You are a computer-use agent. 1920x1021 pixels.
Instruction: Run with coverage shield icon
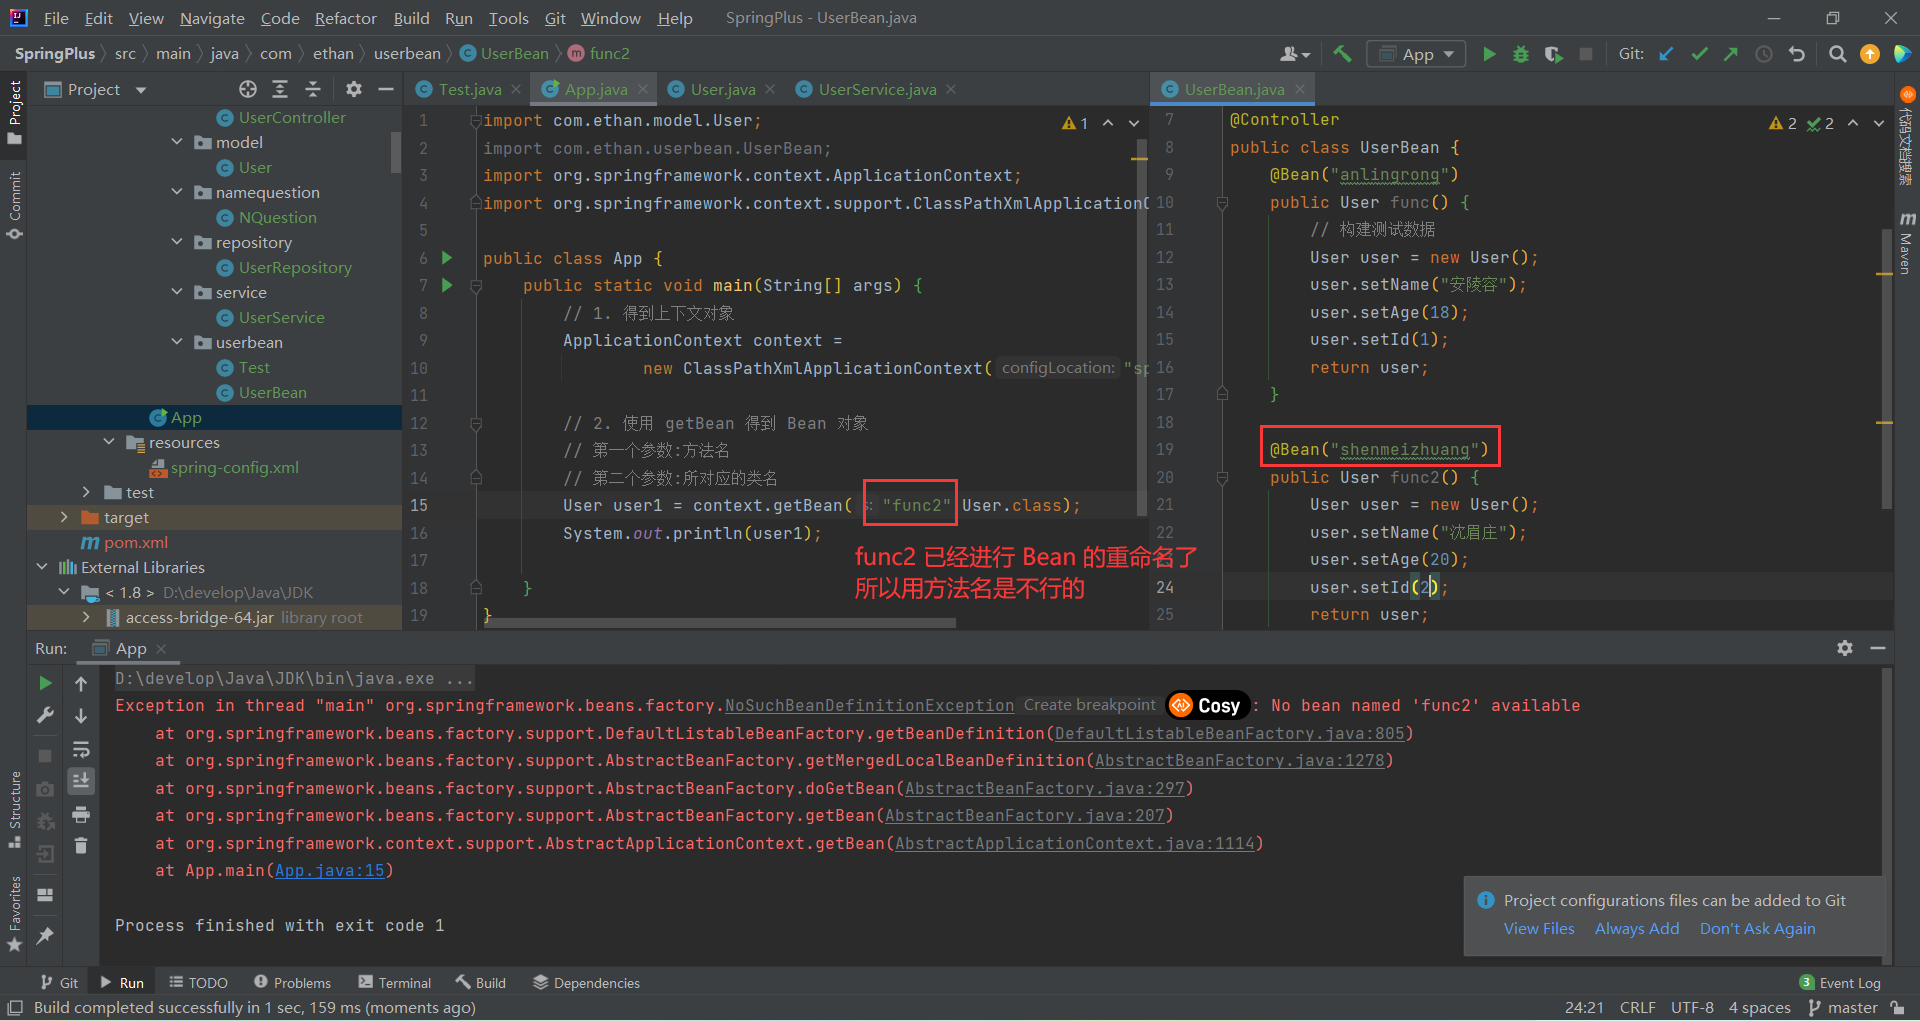coord(1553,54)
